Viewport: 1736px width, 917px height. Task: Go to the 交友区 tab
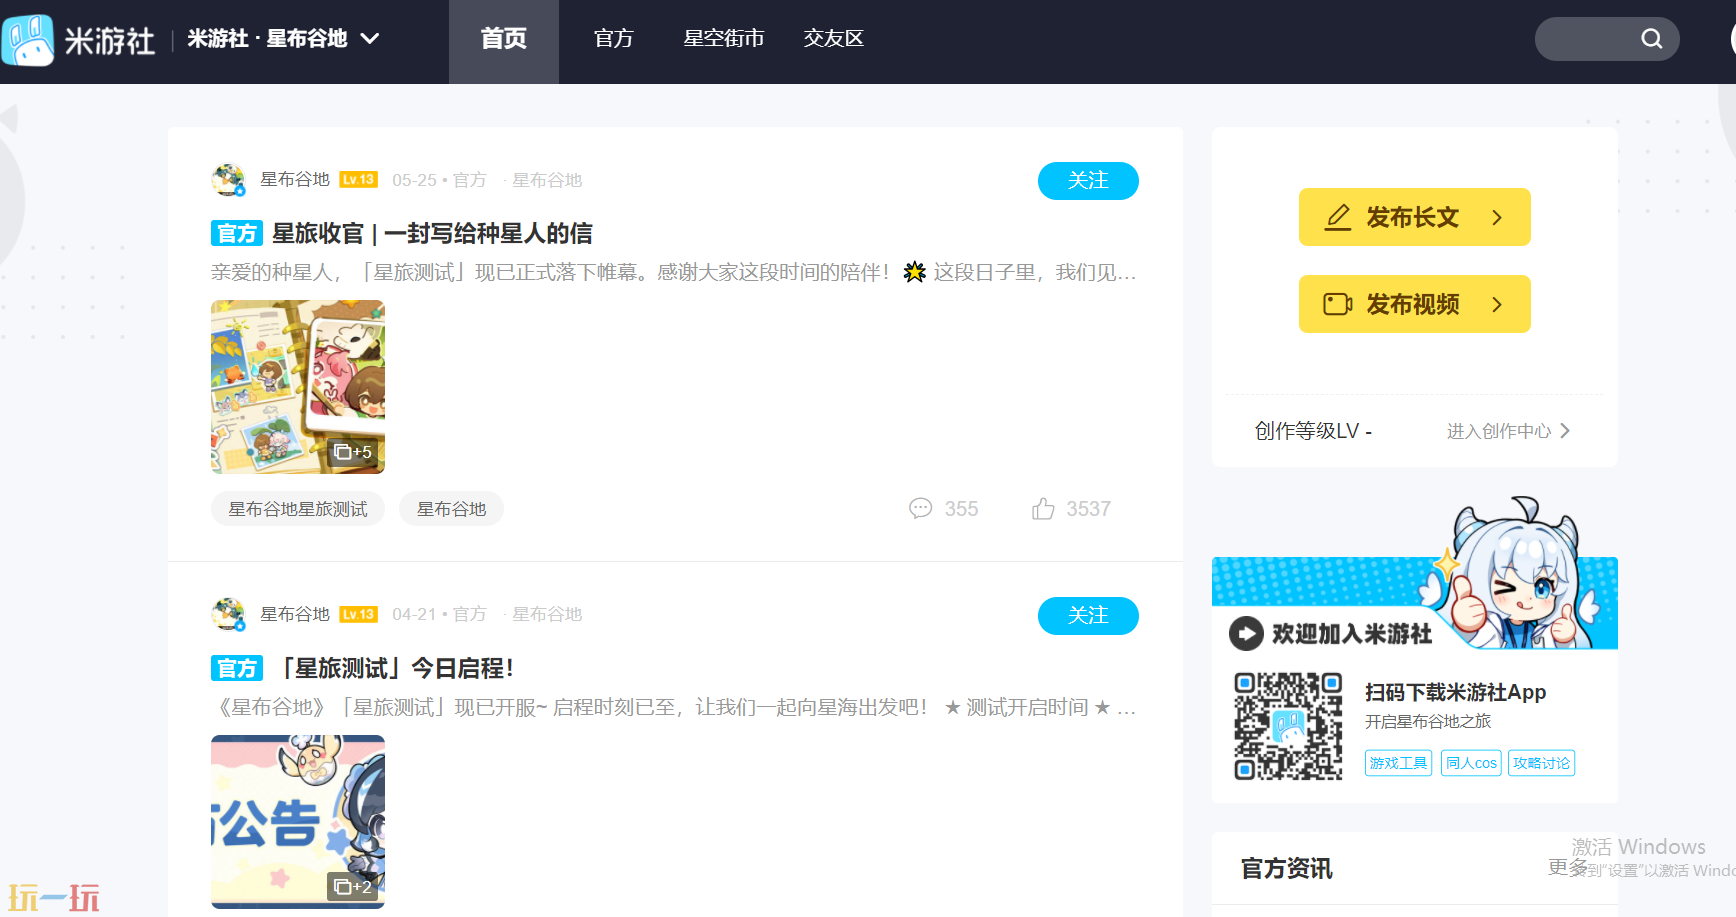click(834, 39)
